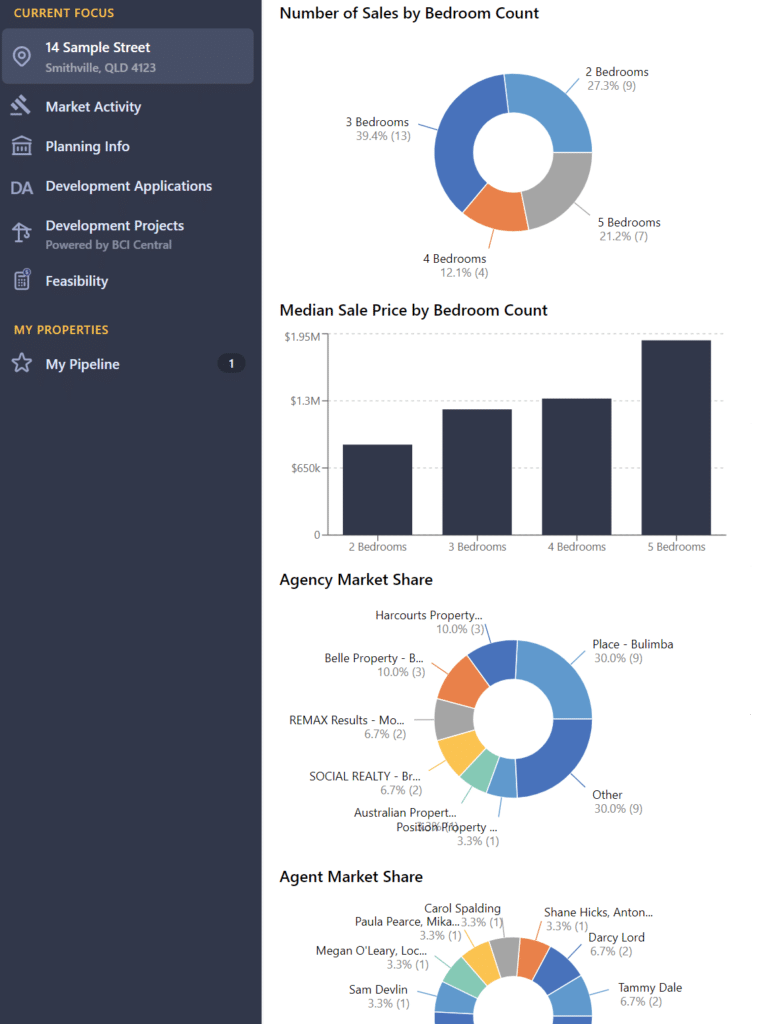
Task: Click the Tammy Dale agent label
Action: point(649,988)
